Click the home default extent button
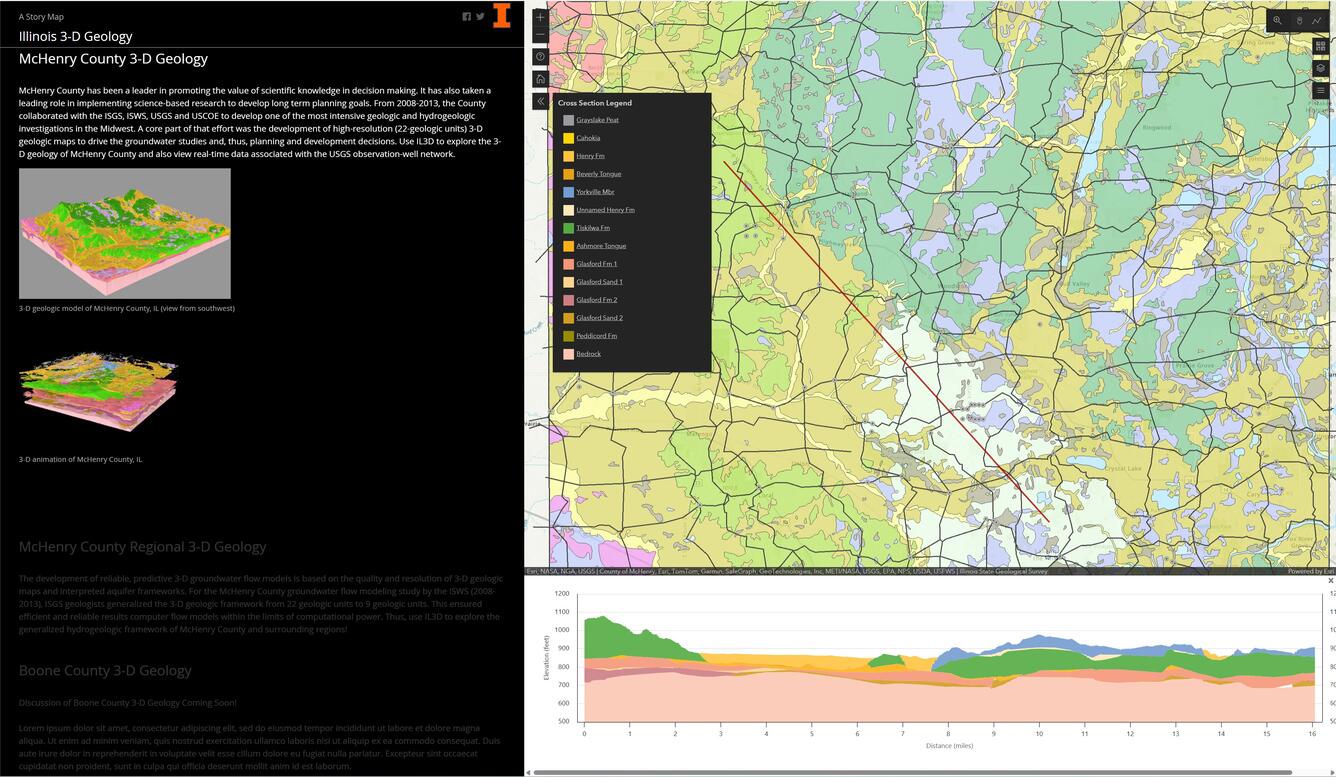Viewport: 1336px width, 777px height. tap(540, 78)
